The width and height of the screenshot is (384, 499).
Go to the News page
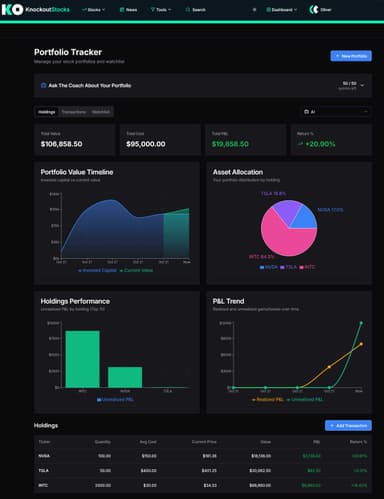[128, 10]
